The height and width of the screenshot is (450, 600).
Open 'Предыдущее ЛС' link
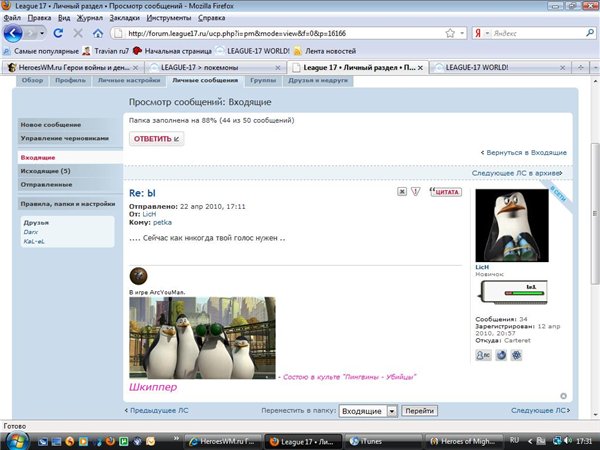point(157,410)
